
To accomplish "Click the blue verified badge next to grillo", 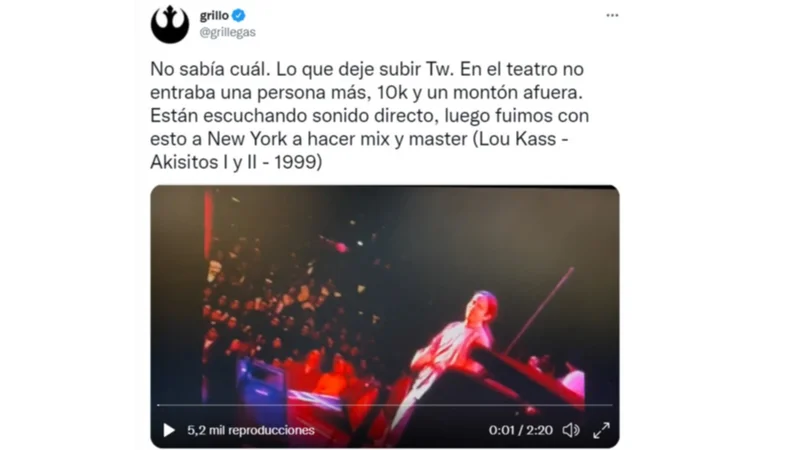I will tap(238, 15).
